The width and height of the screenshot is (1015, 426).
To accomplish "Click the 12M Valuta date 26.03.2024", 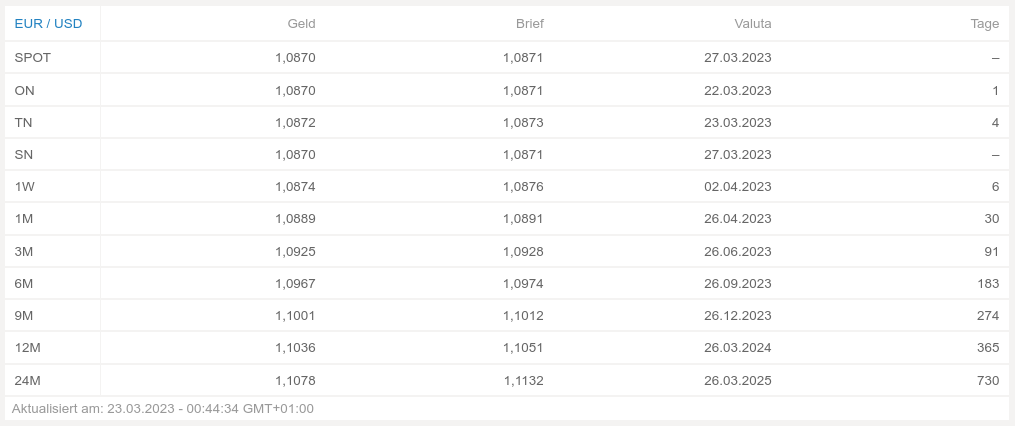I will point(737,348).
